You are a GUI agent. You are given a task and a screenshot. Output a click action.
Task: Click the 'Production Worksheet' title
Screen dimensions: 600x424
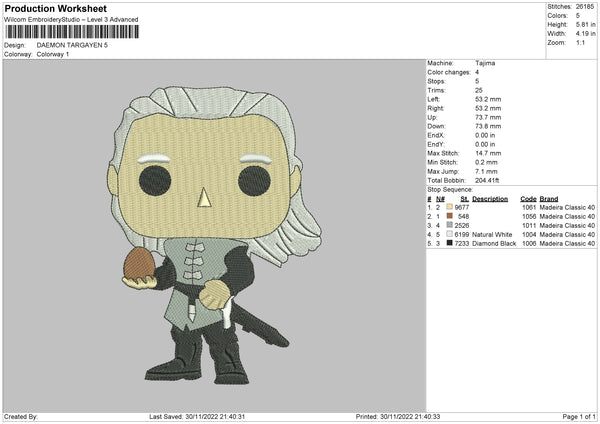tap(55, 8)
